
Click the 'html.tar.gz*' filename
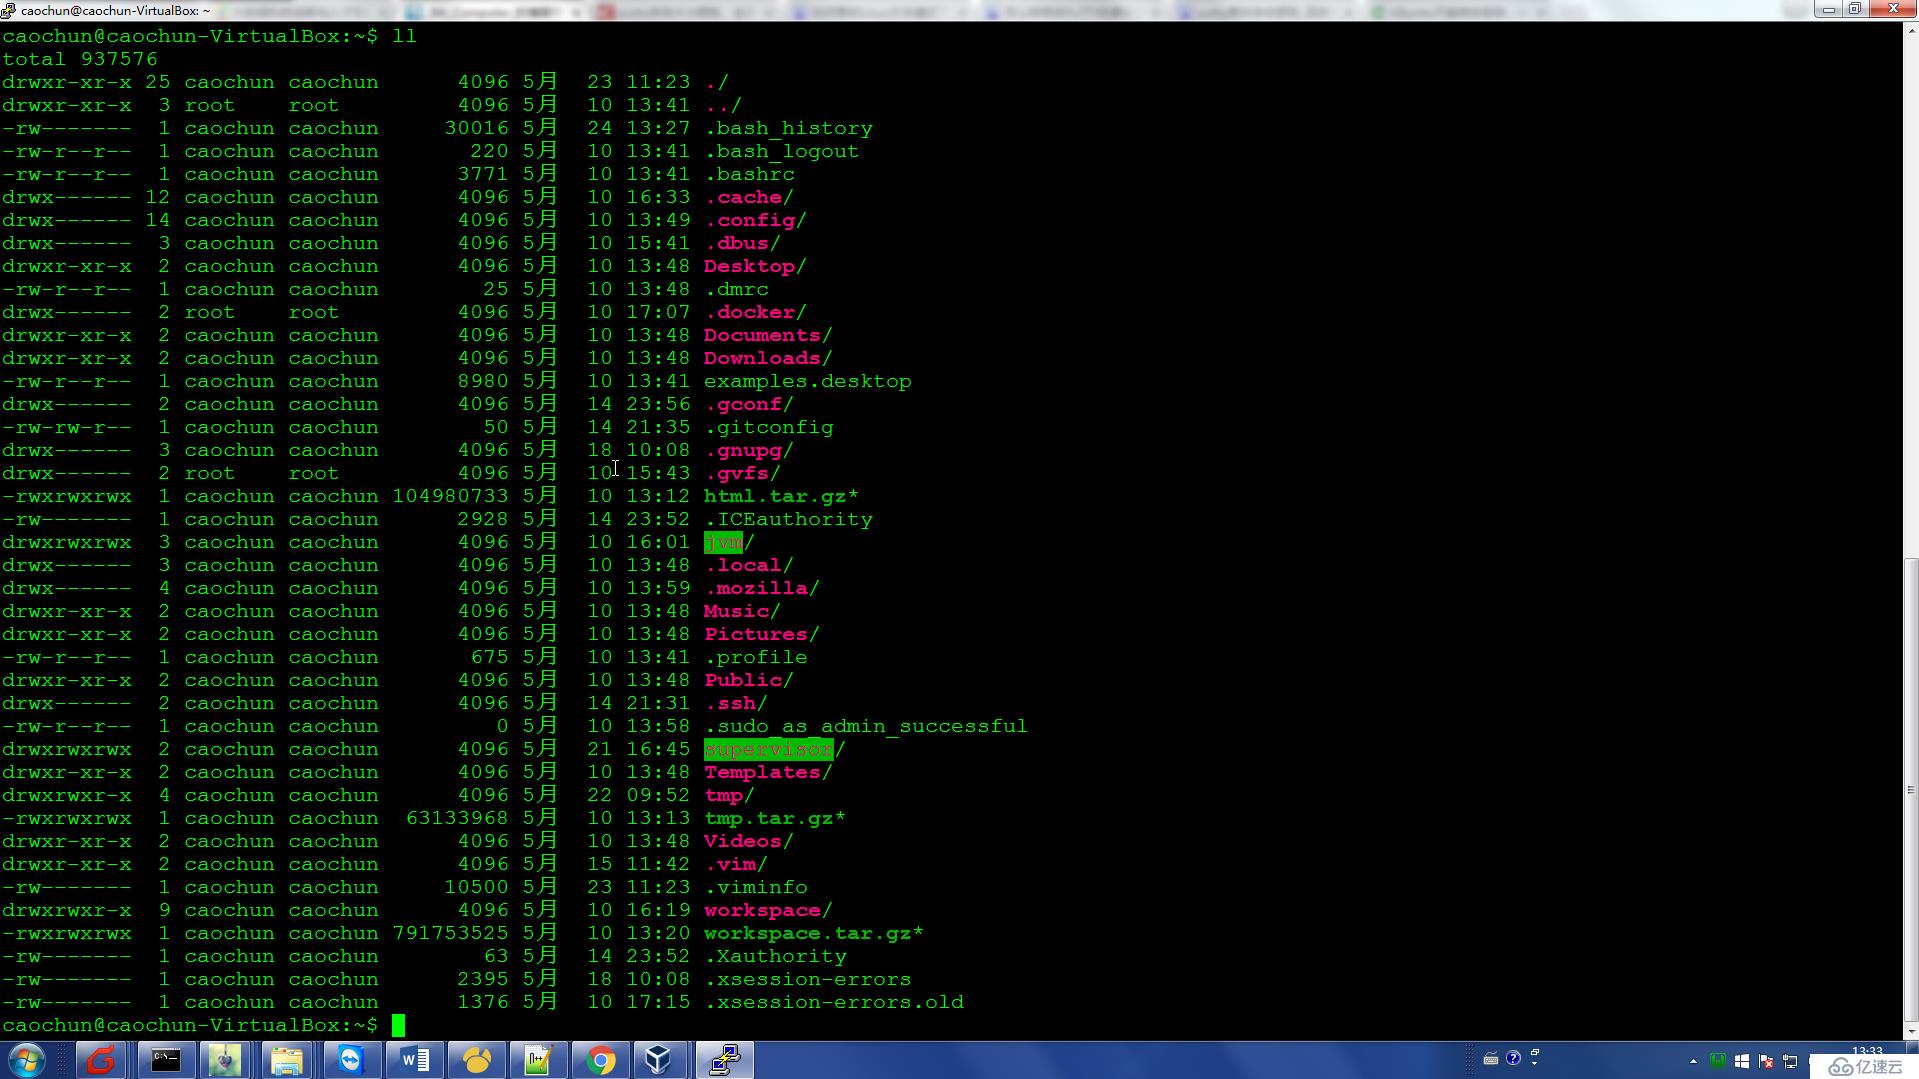click(x=781, y=496)
